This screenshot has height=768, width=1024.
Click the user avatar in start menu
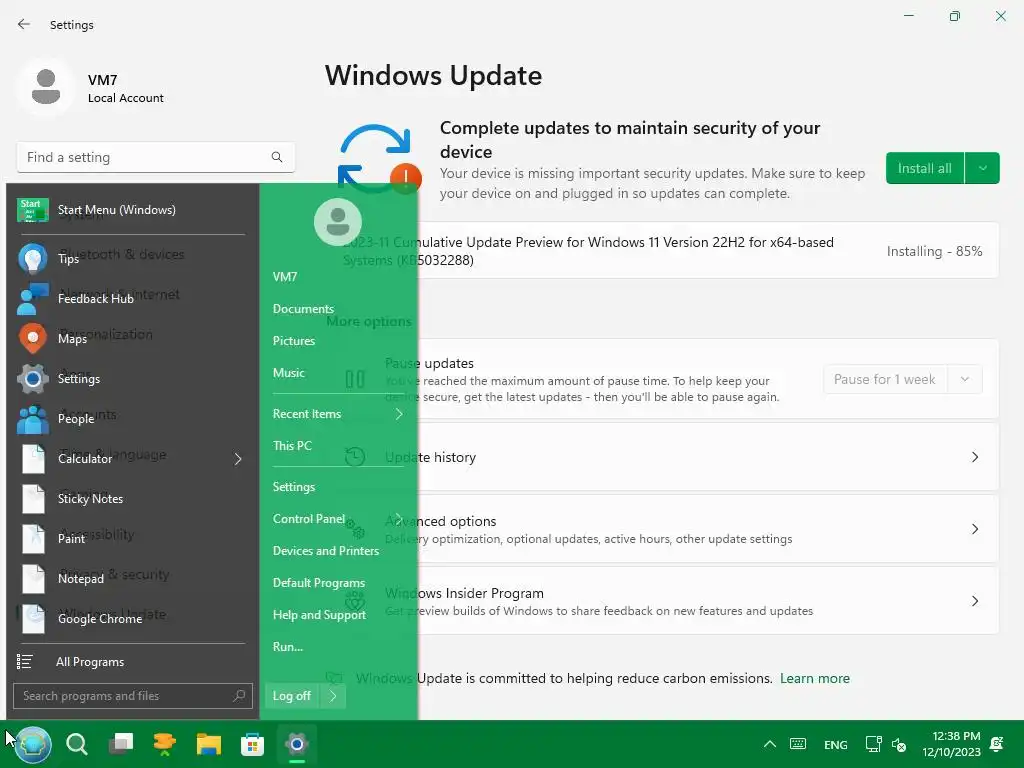tap(338, 221)
